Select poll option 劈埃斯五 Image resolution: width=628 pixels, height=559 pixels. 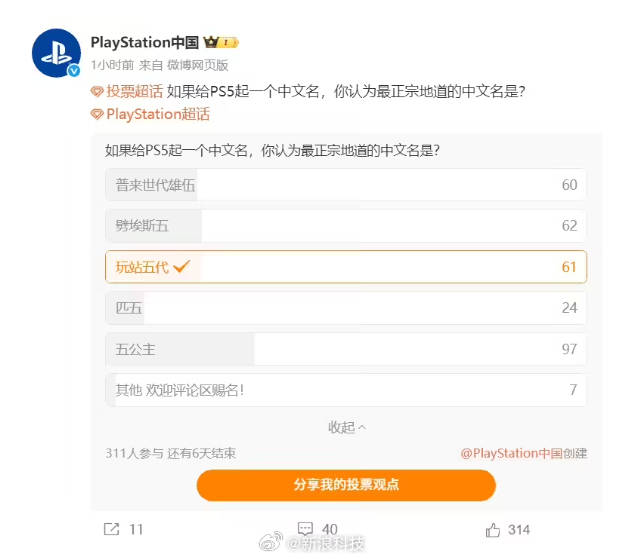click(346, 226)
